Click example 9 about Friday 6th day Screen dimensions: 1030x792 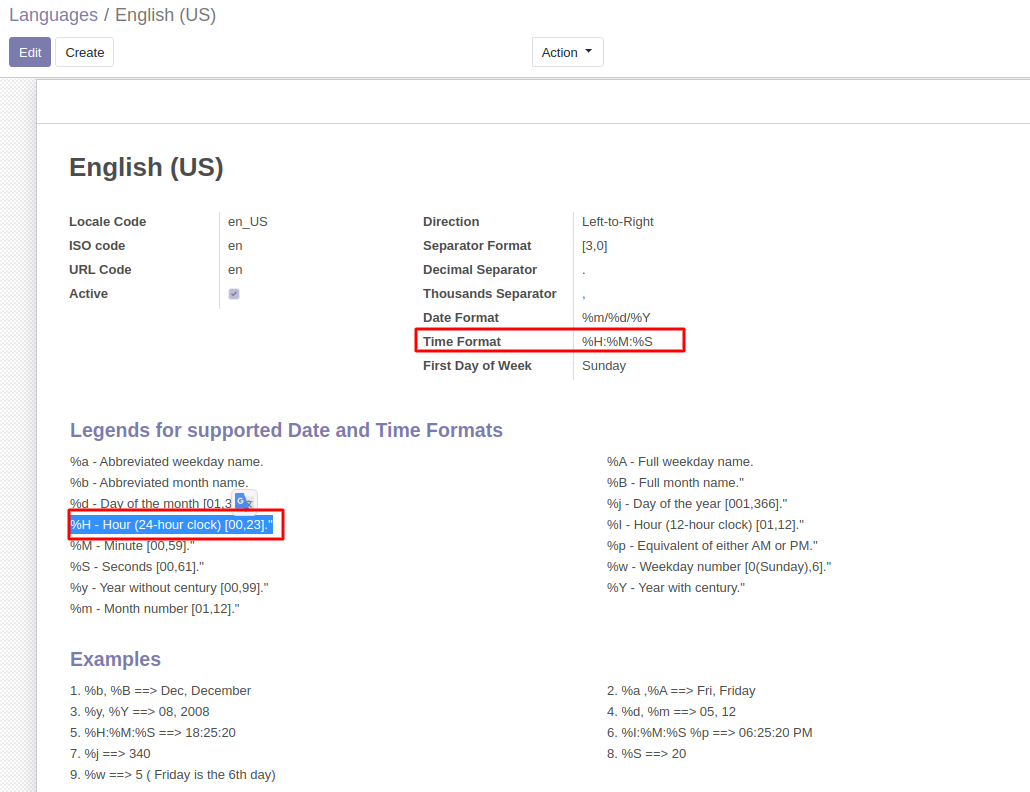point(173,775)
